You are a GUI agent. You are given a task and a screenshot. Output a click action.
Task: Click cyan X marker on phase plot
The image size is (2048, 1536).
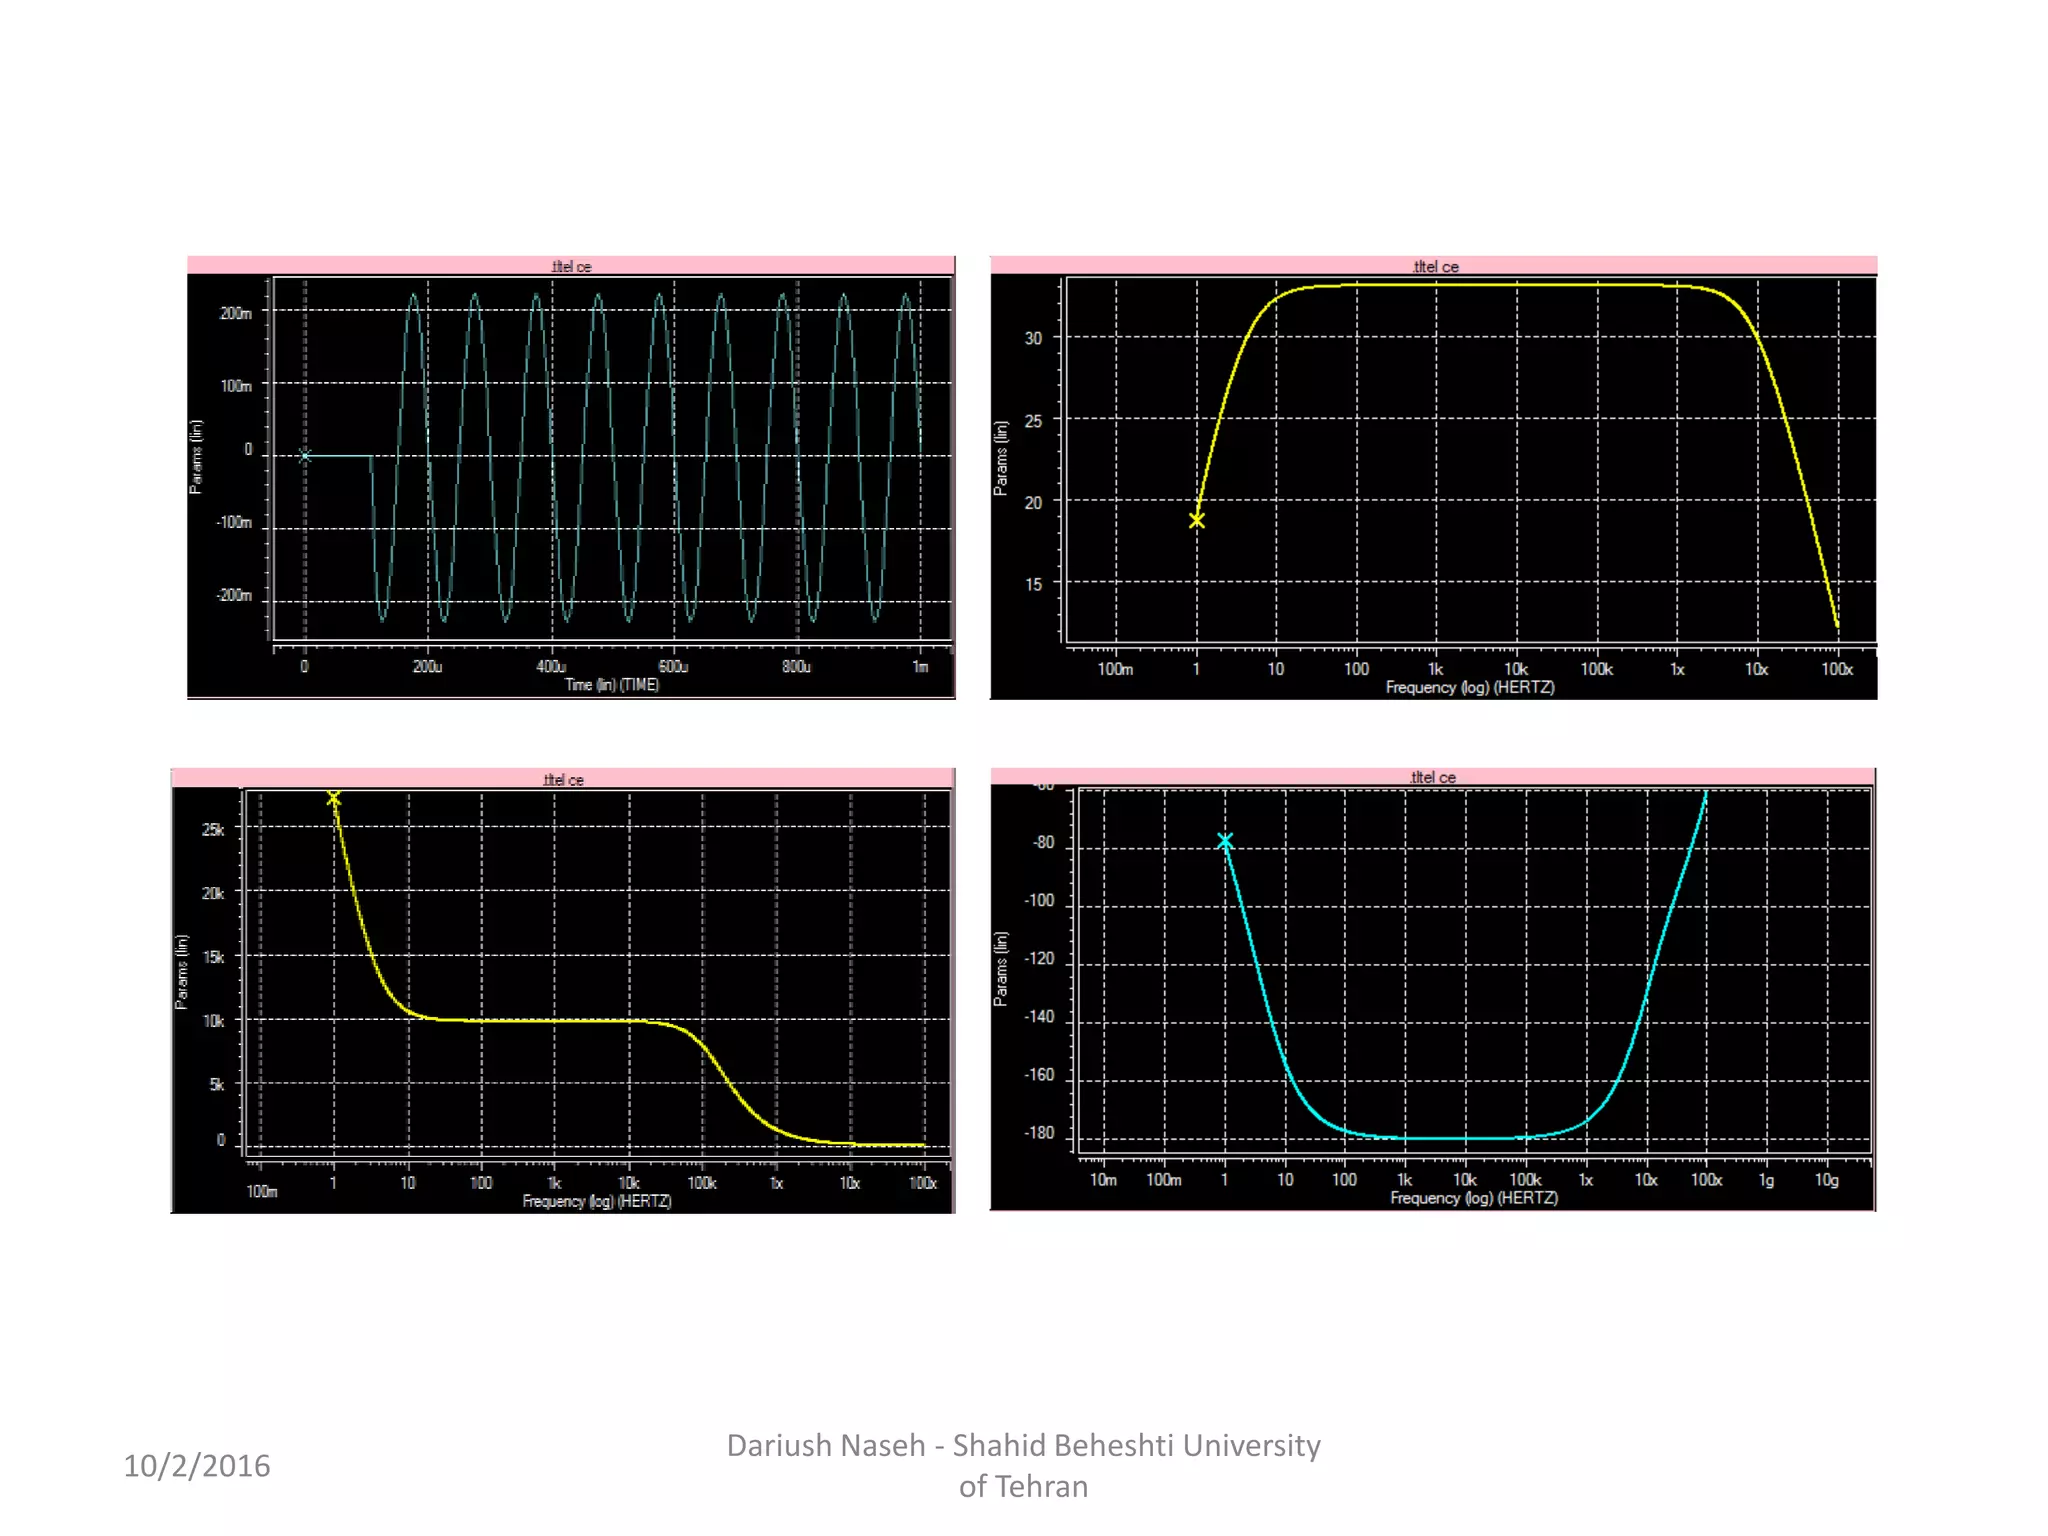pyautogui.click(x=1225, y=841)
